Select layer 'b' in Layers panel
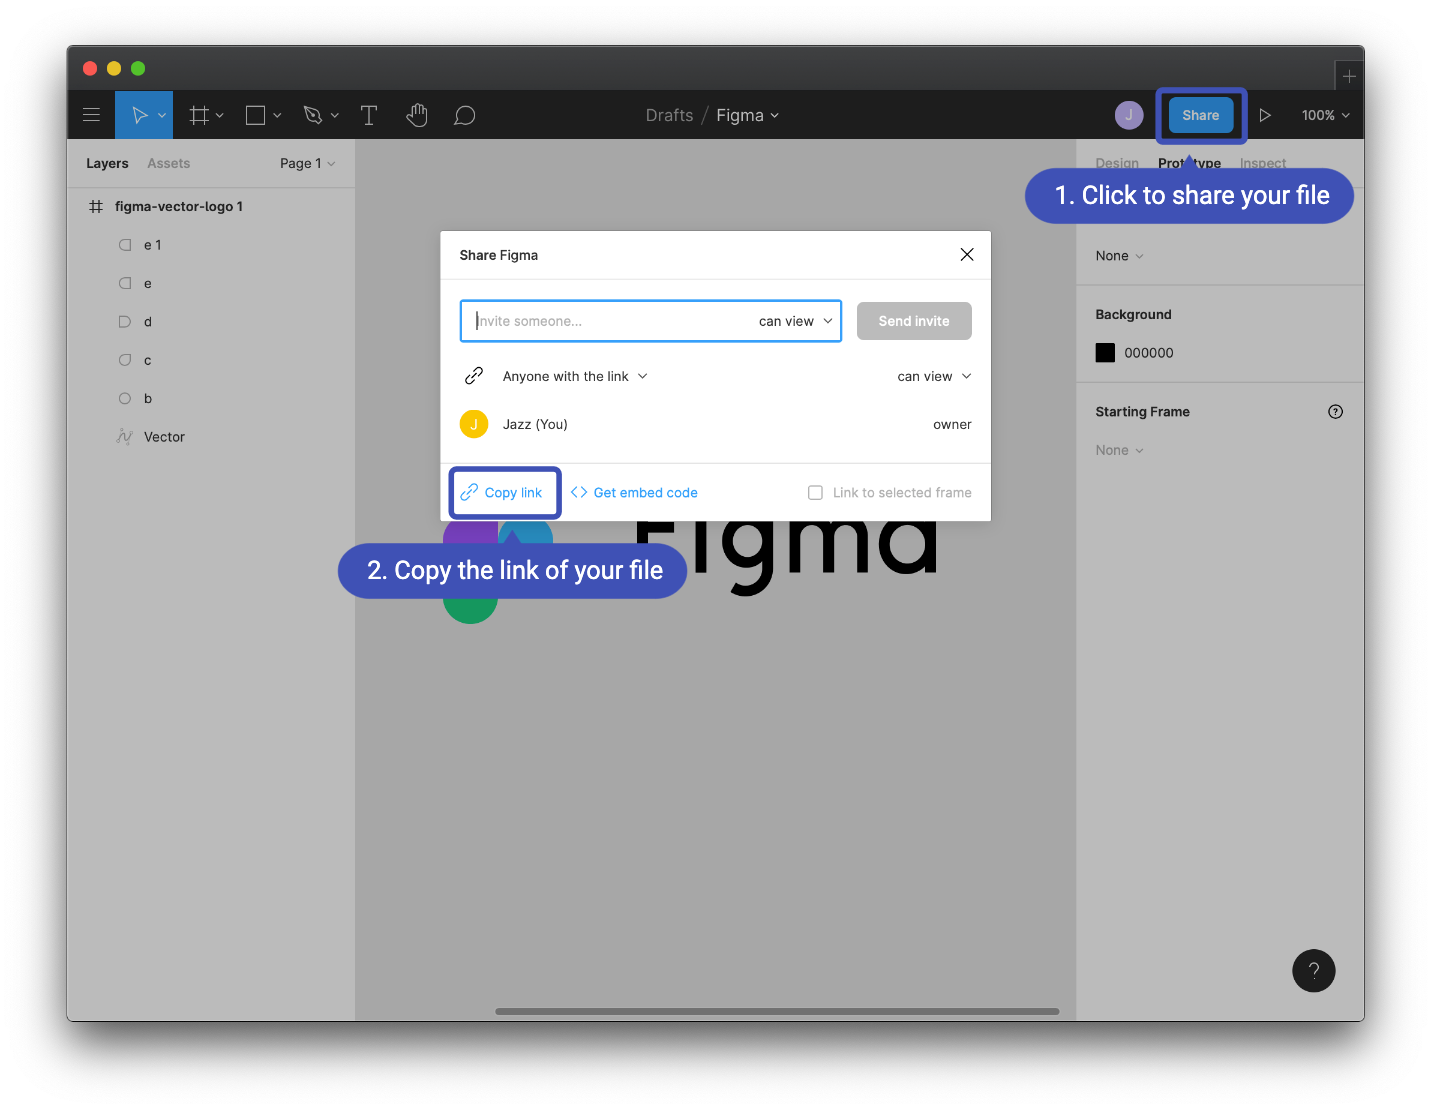Screen dimensions: 1431x1110 [211, 398]
